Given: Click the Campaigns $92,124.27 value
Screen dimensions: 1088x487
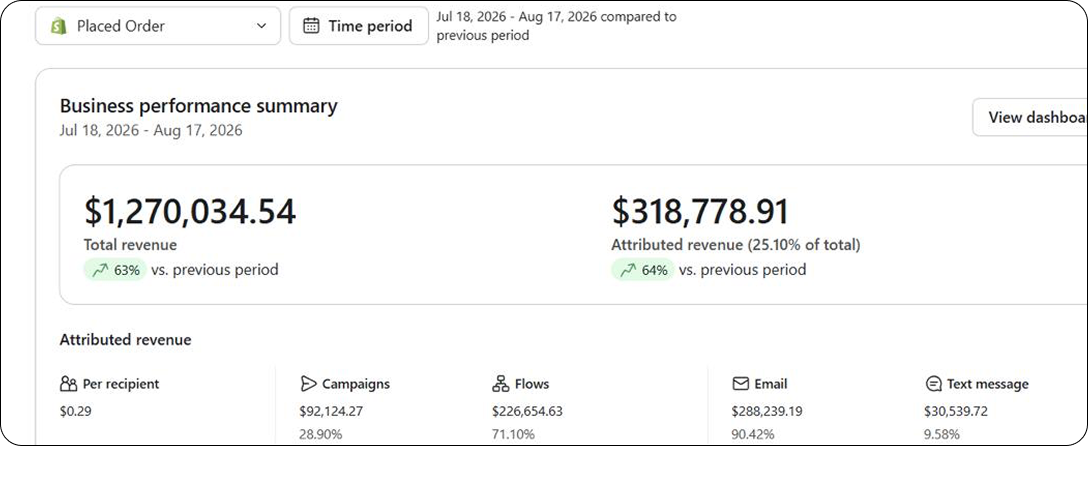Looking at the screenshot, I should pyautogui.click(x=331, y=411).
